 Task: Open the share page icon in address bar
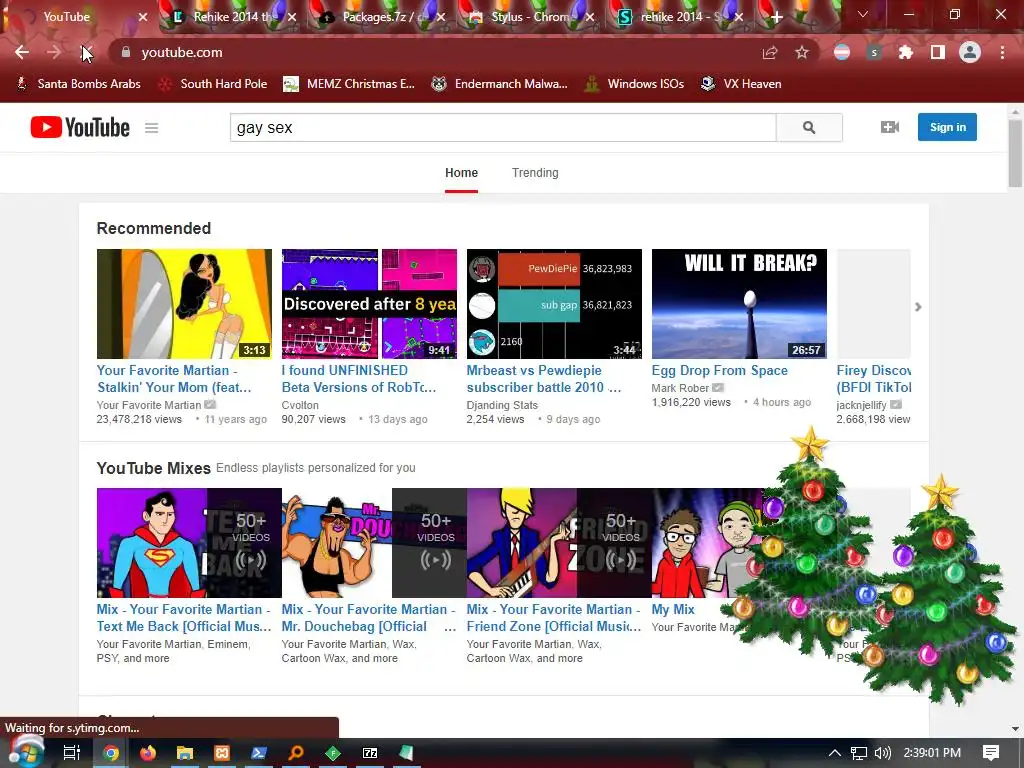click(x=770, y=53)
